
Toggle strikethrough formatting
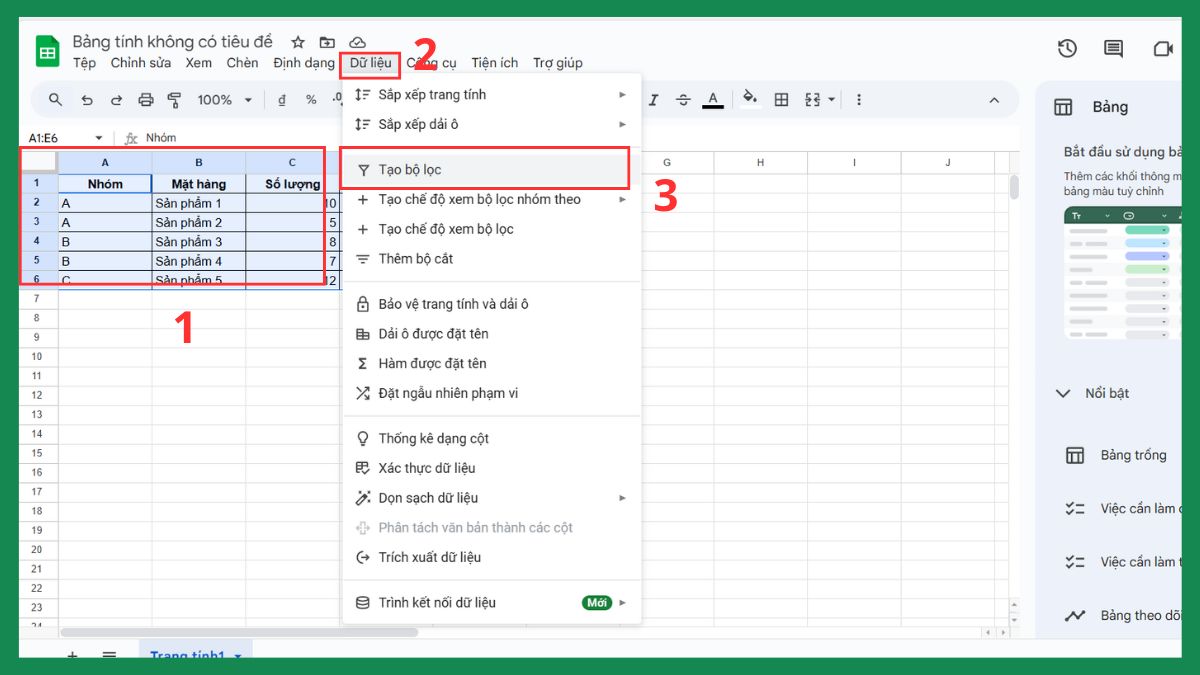pos(683,100)
